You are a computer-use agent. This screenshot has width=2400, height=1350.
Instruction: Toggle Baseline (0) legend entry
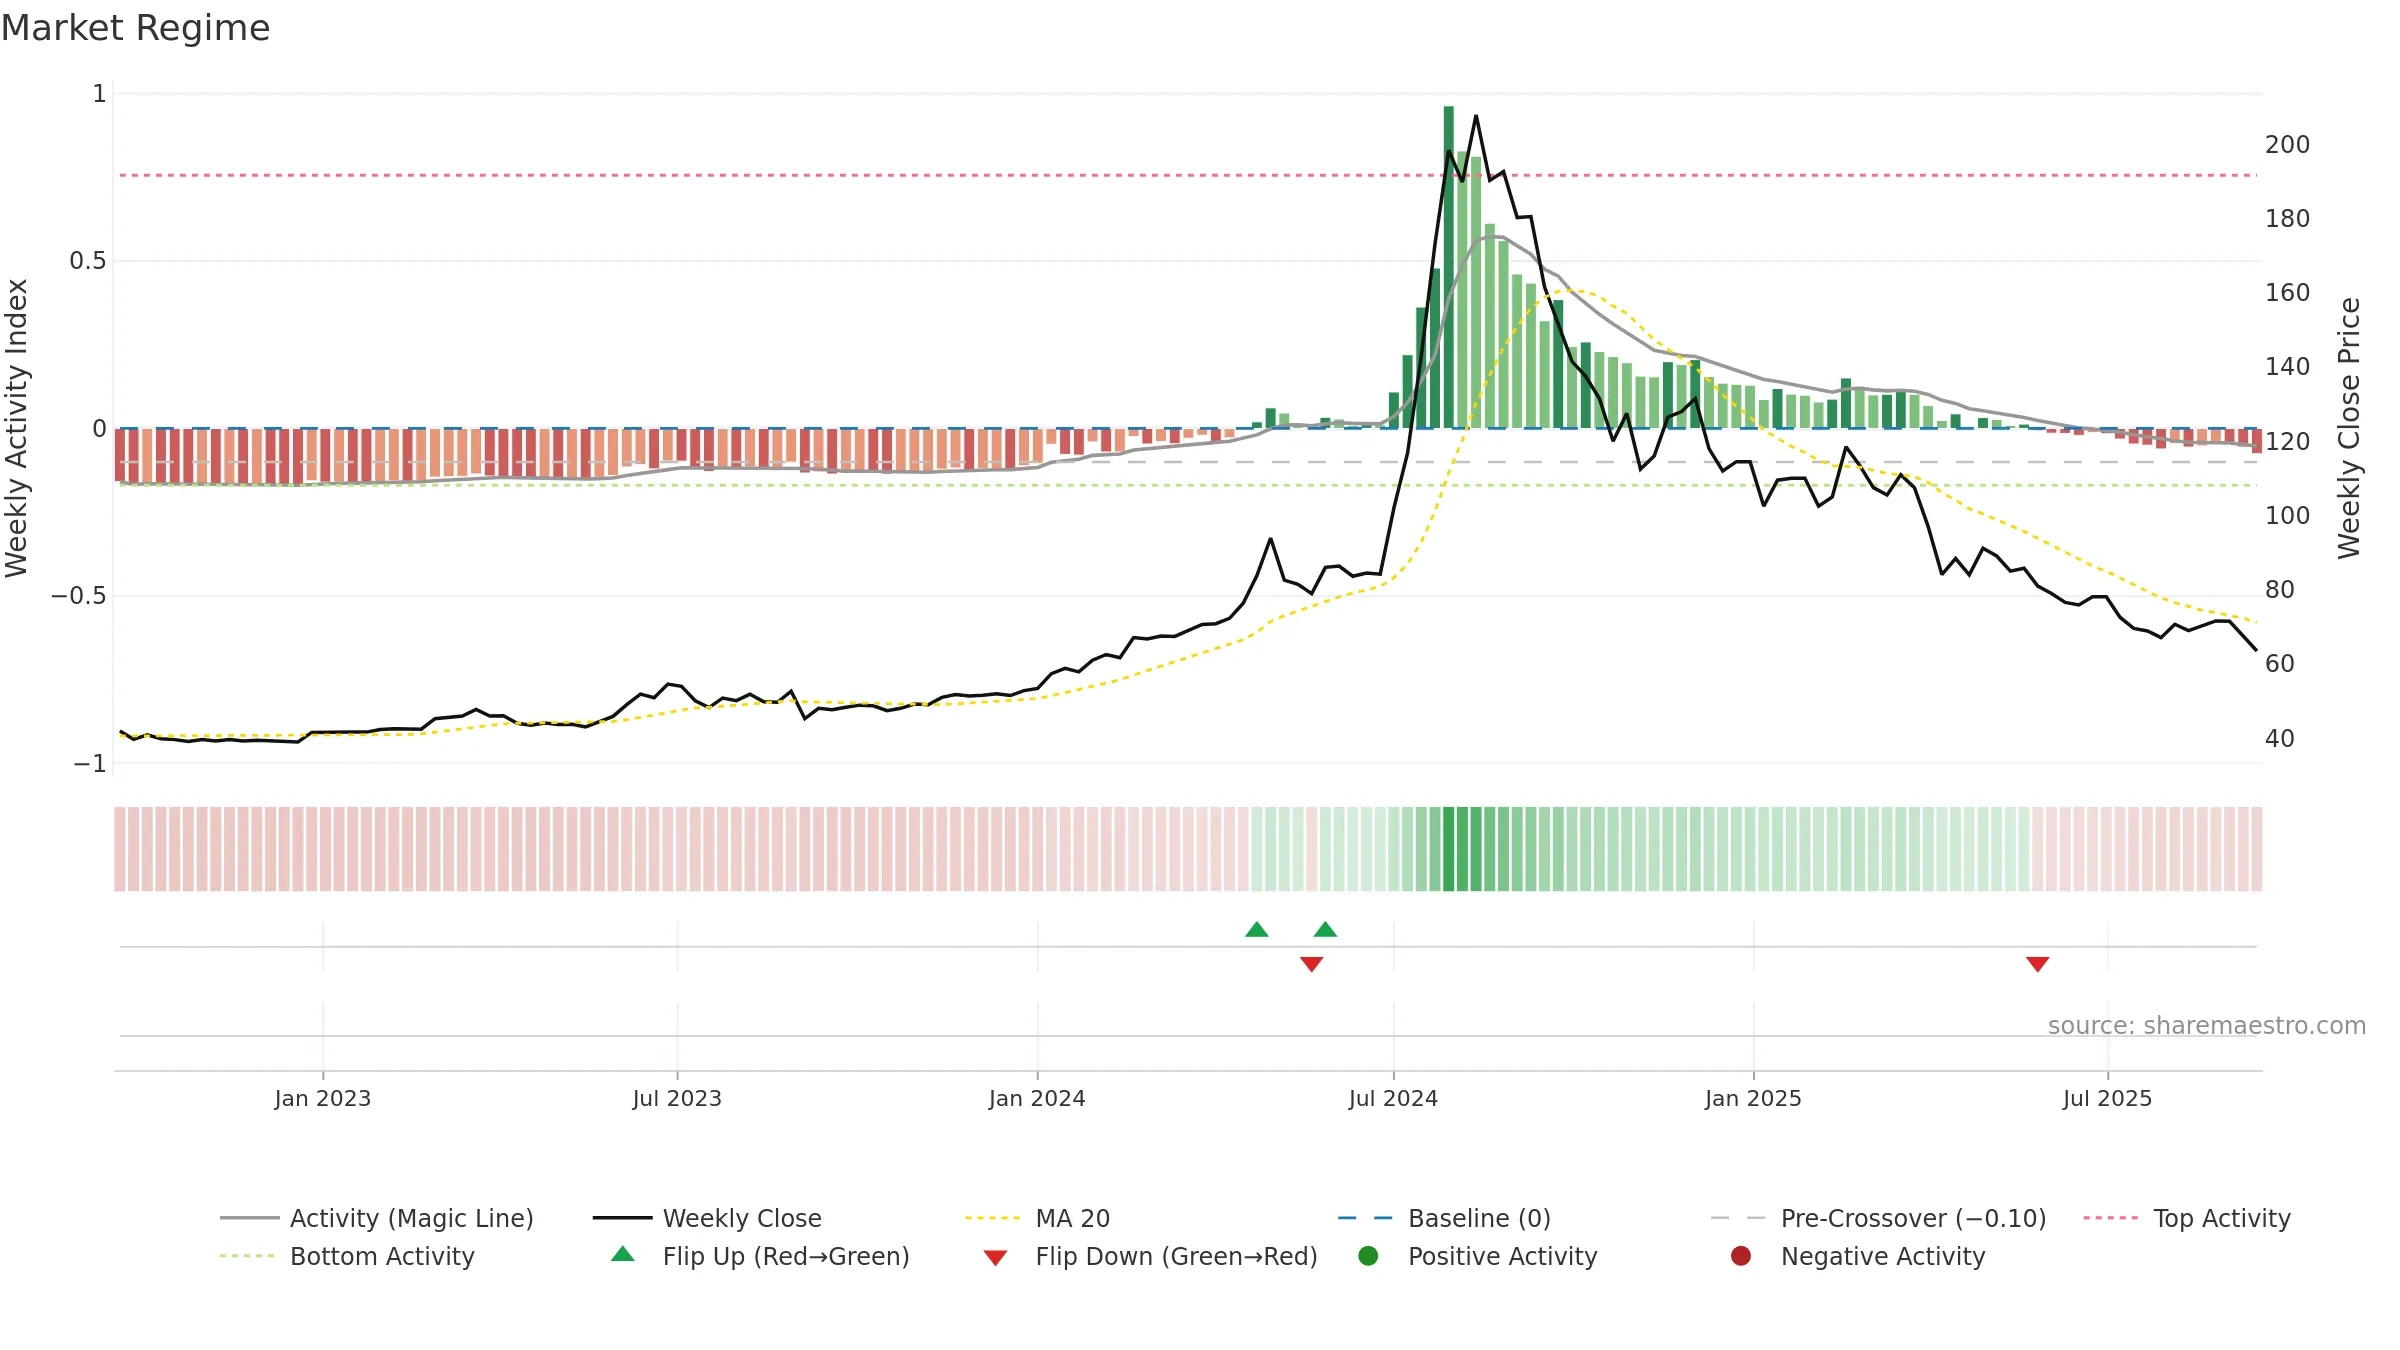1444,1218
